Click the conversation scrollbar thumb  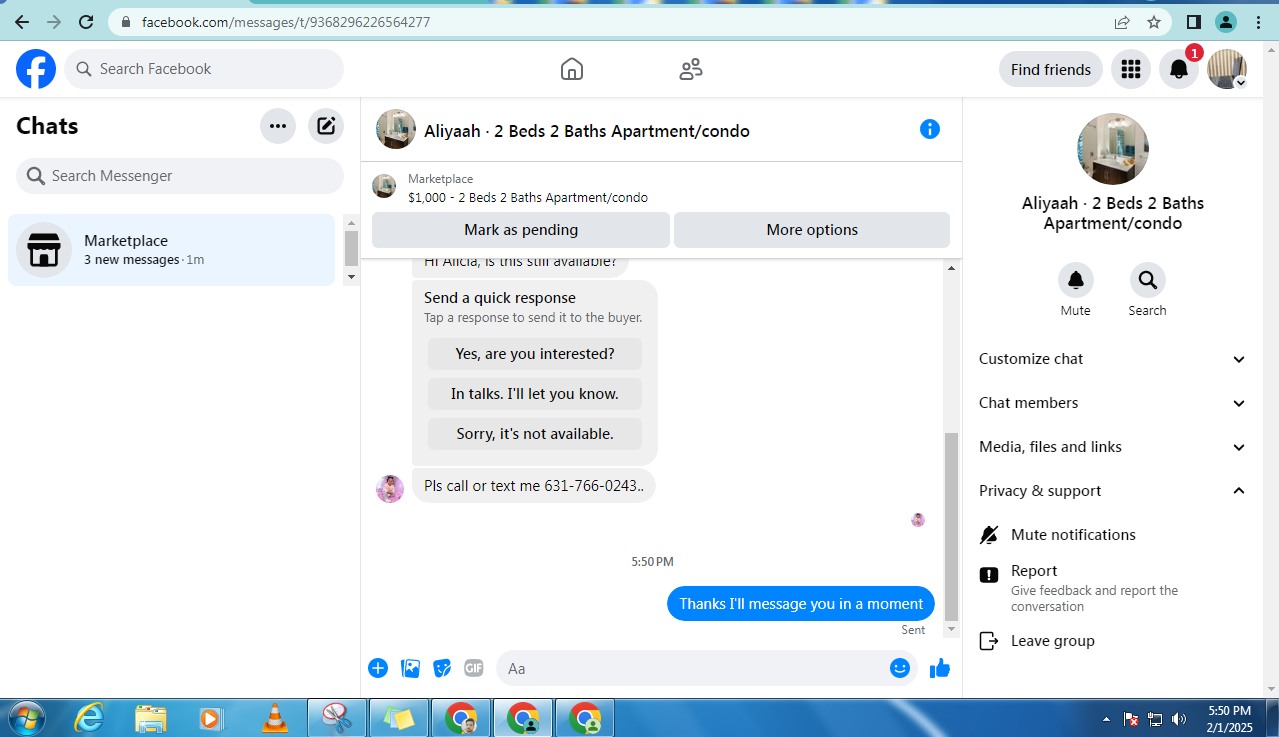pyautogui.click(x=951, y=527)
